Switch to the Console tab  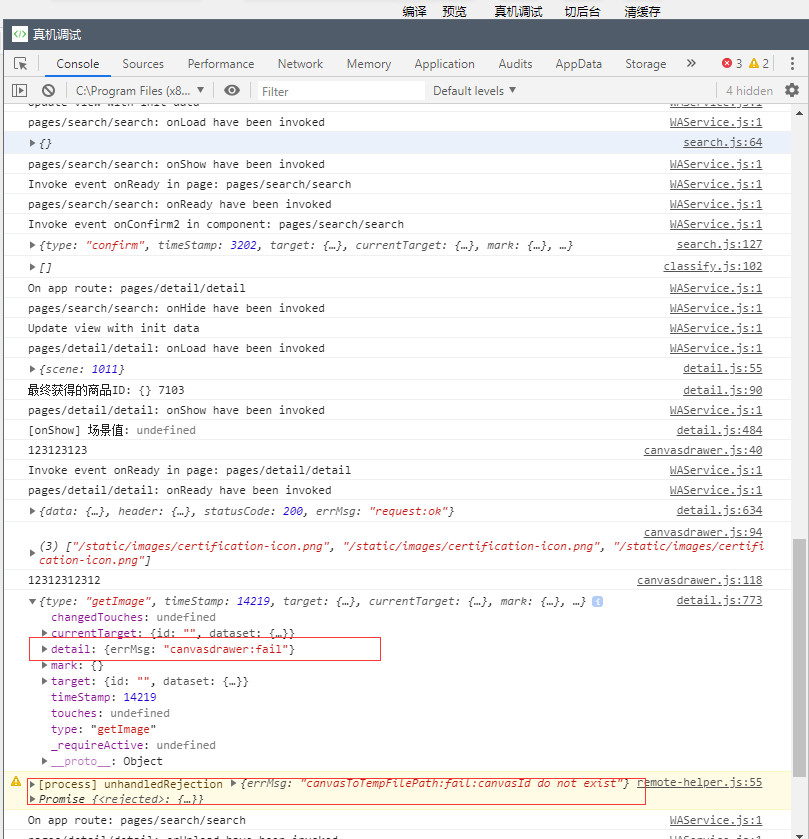pos(78,64)
